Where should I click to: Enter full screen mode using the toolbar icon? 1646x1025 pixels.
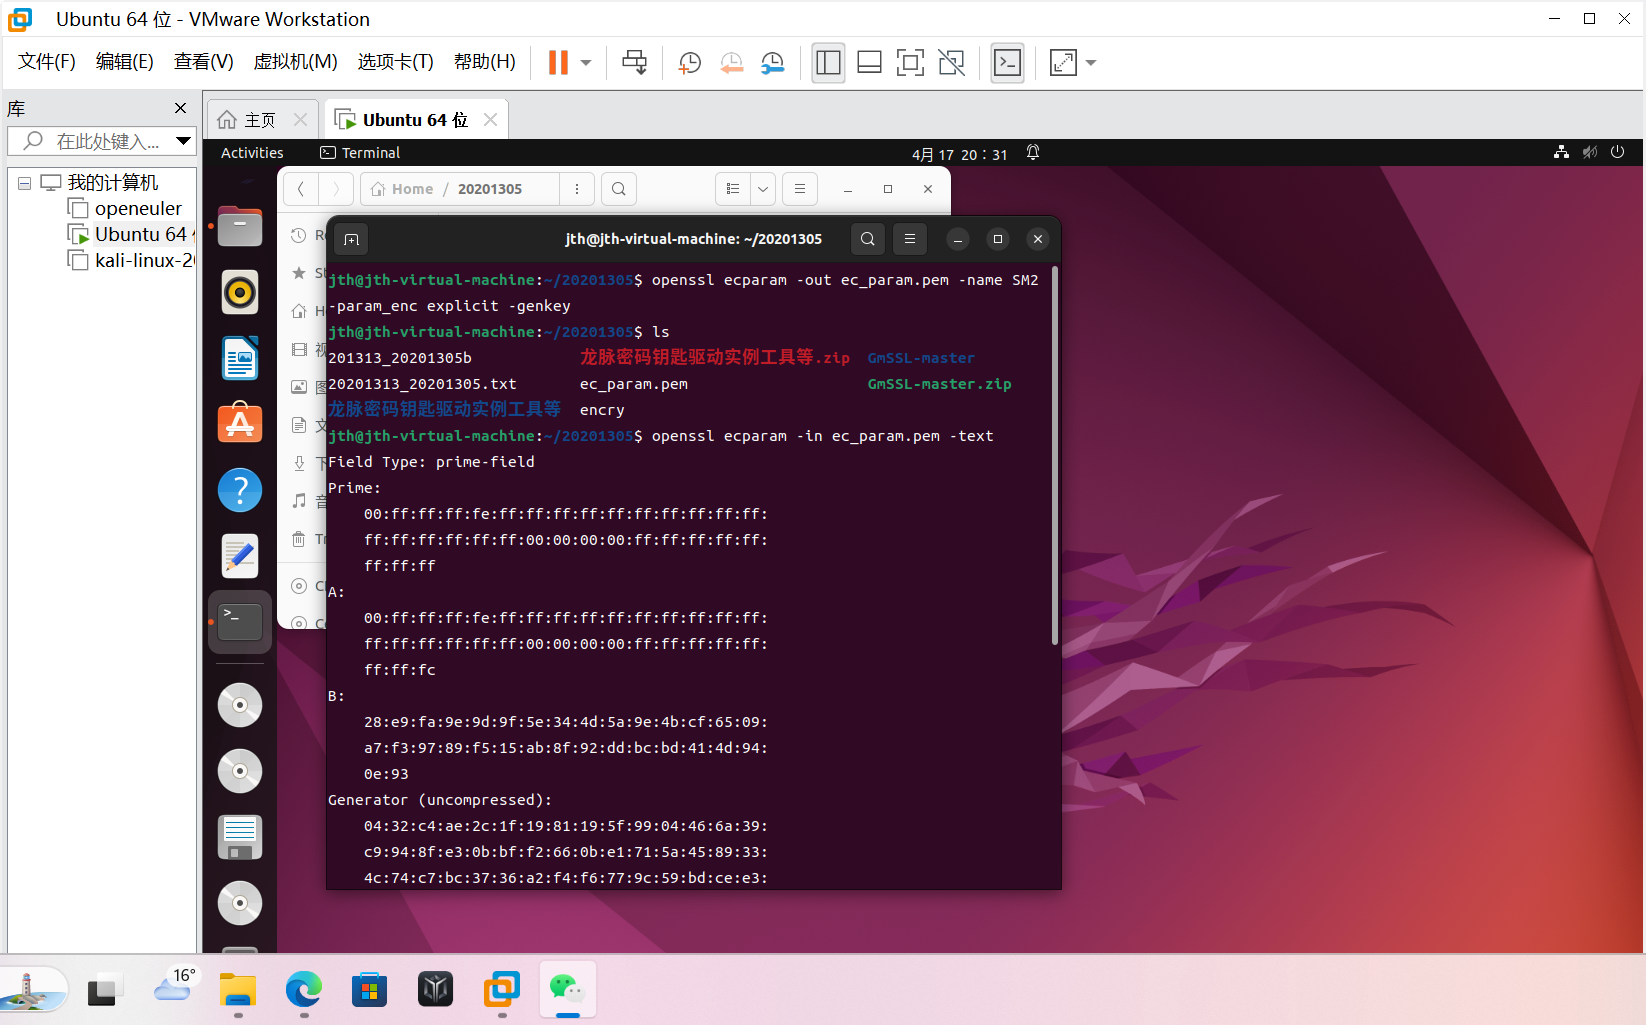pos(910,62)
